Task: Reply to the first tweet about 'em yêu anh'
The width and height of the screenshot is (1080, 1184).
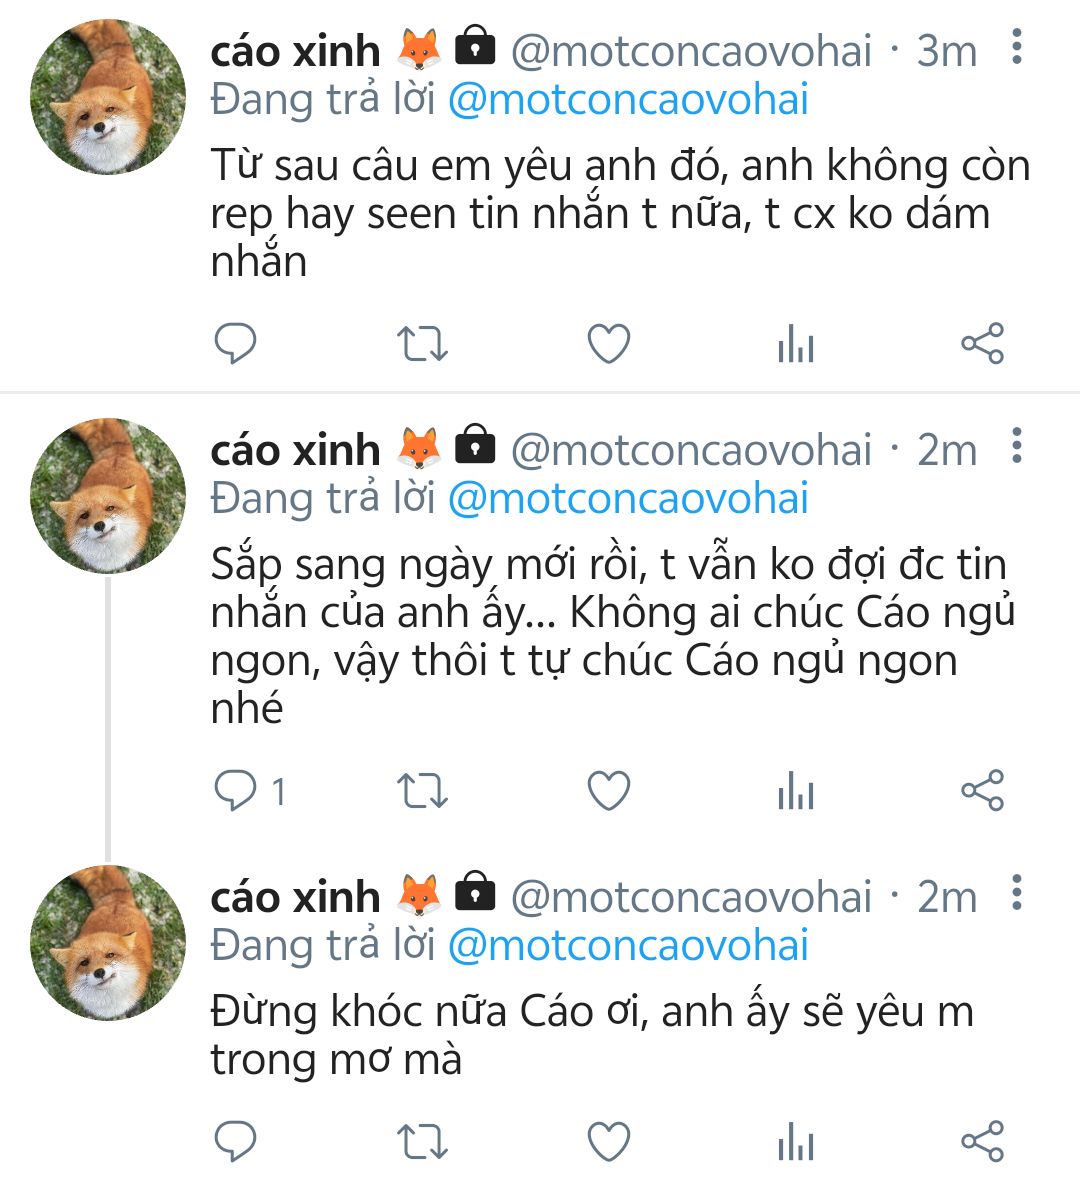Action: tap(236, 344)
